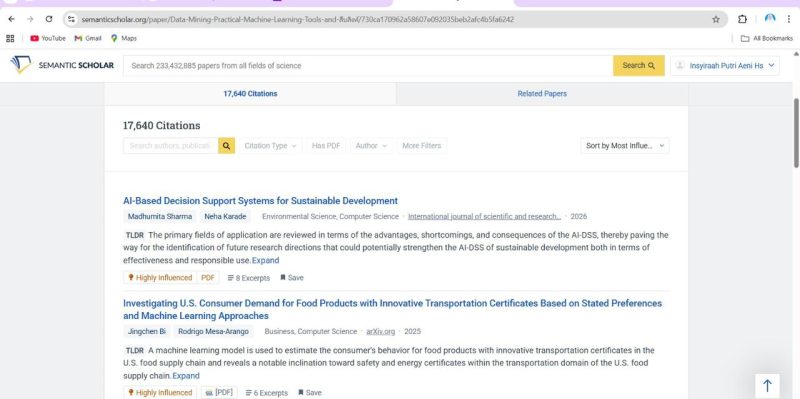Viewport: 800px width, 399px height.
Task: Go back with the browser back arrow
Action: click(11, 19)
